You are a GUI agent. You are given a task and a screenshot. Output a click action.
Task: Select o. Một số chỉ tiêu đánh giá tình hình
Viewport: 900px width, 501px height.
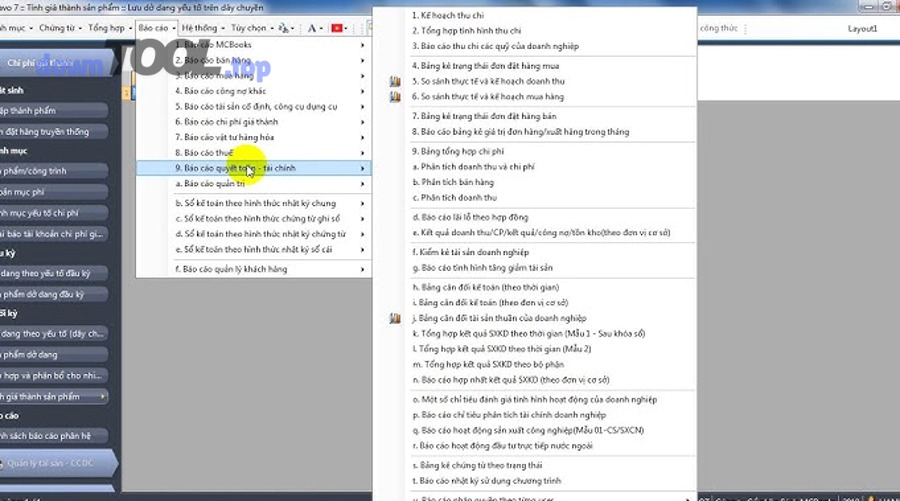[x=535, y=399]
